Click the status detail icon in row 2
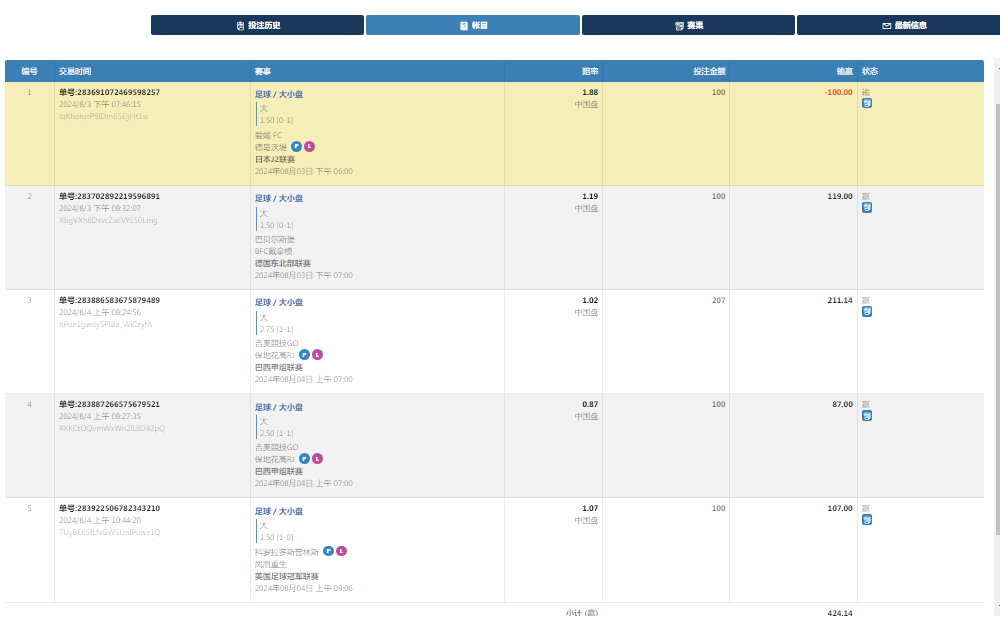Screen dimensions: 1000x623 pyautogui.click(x=867, y=207)
